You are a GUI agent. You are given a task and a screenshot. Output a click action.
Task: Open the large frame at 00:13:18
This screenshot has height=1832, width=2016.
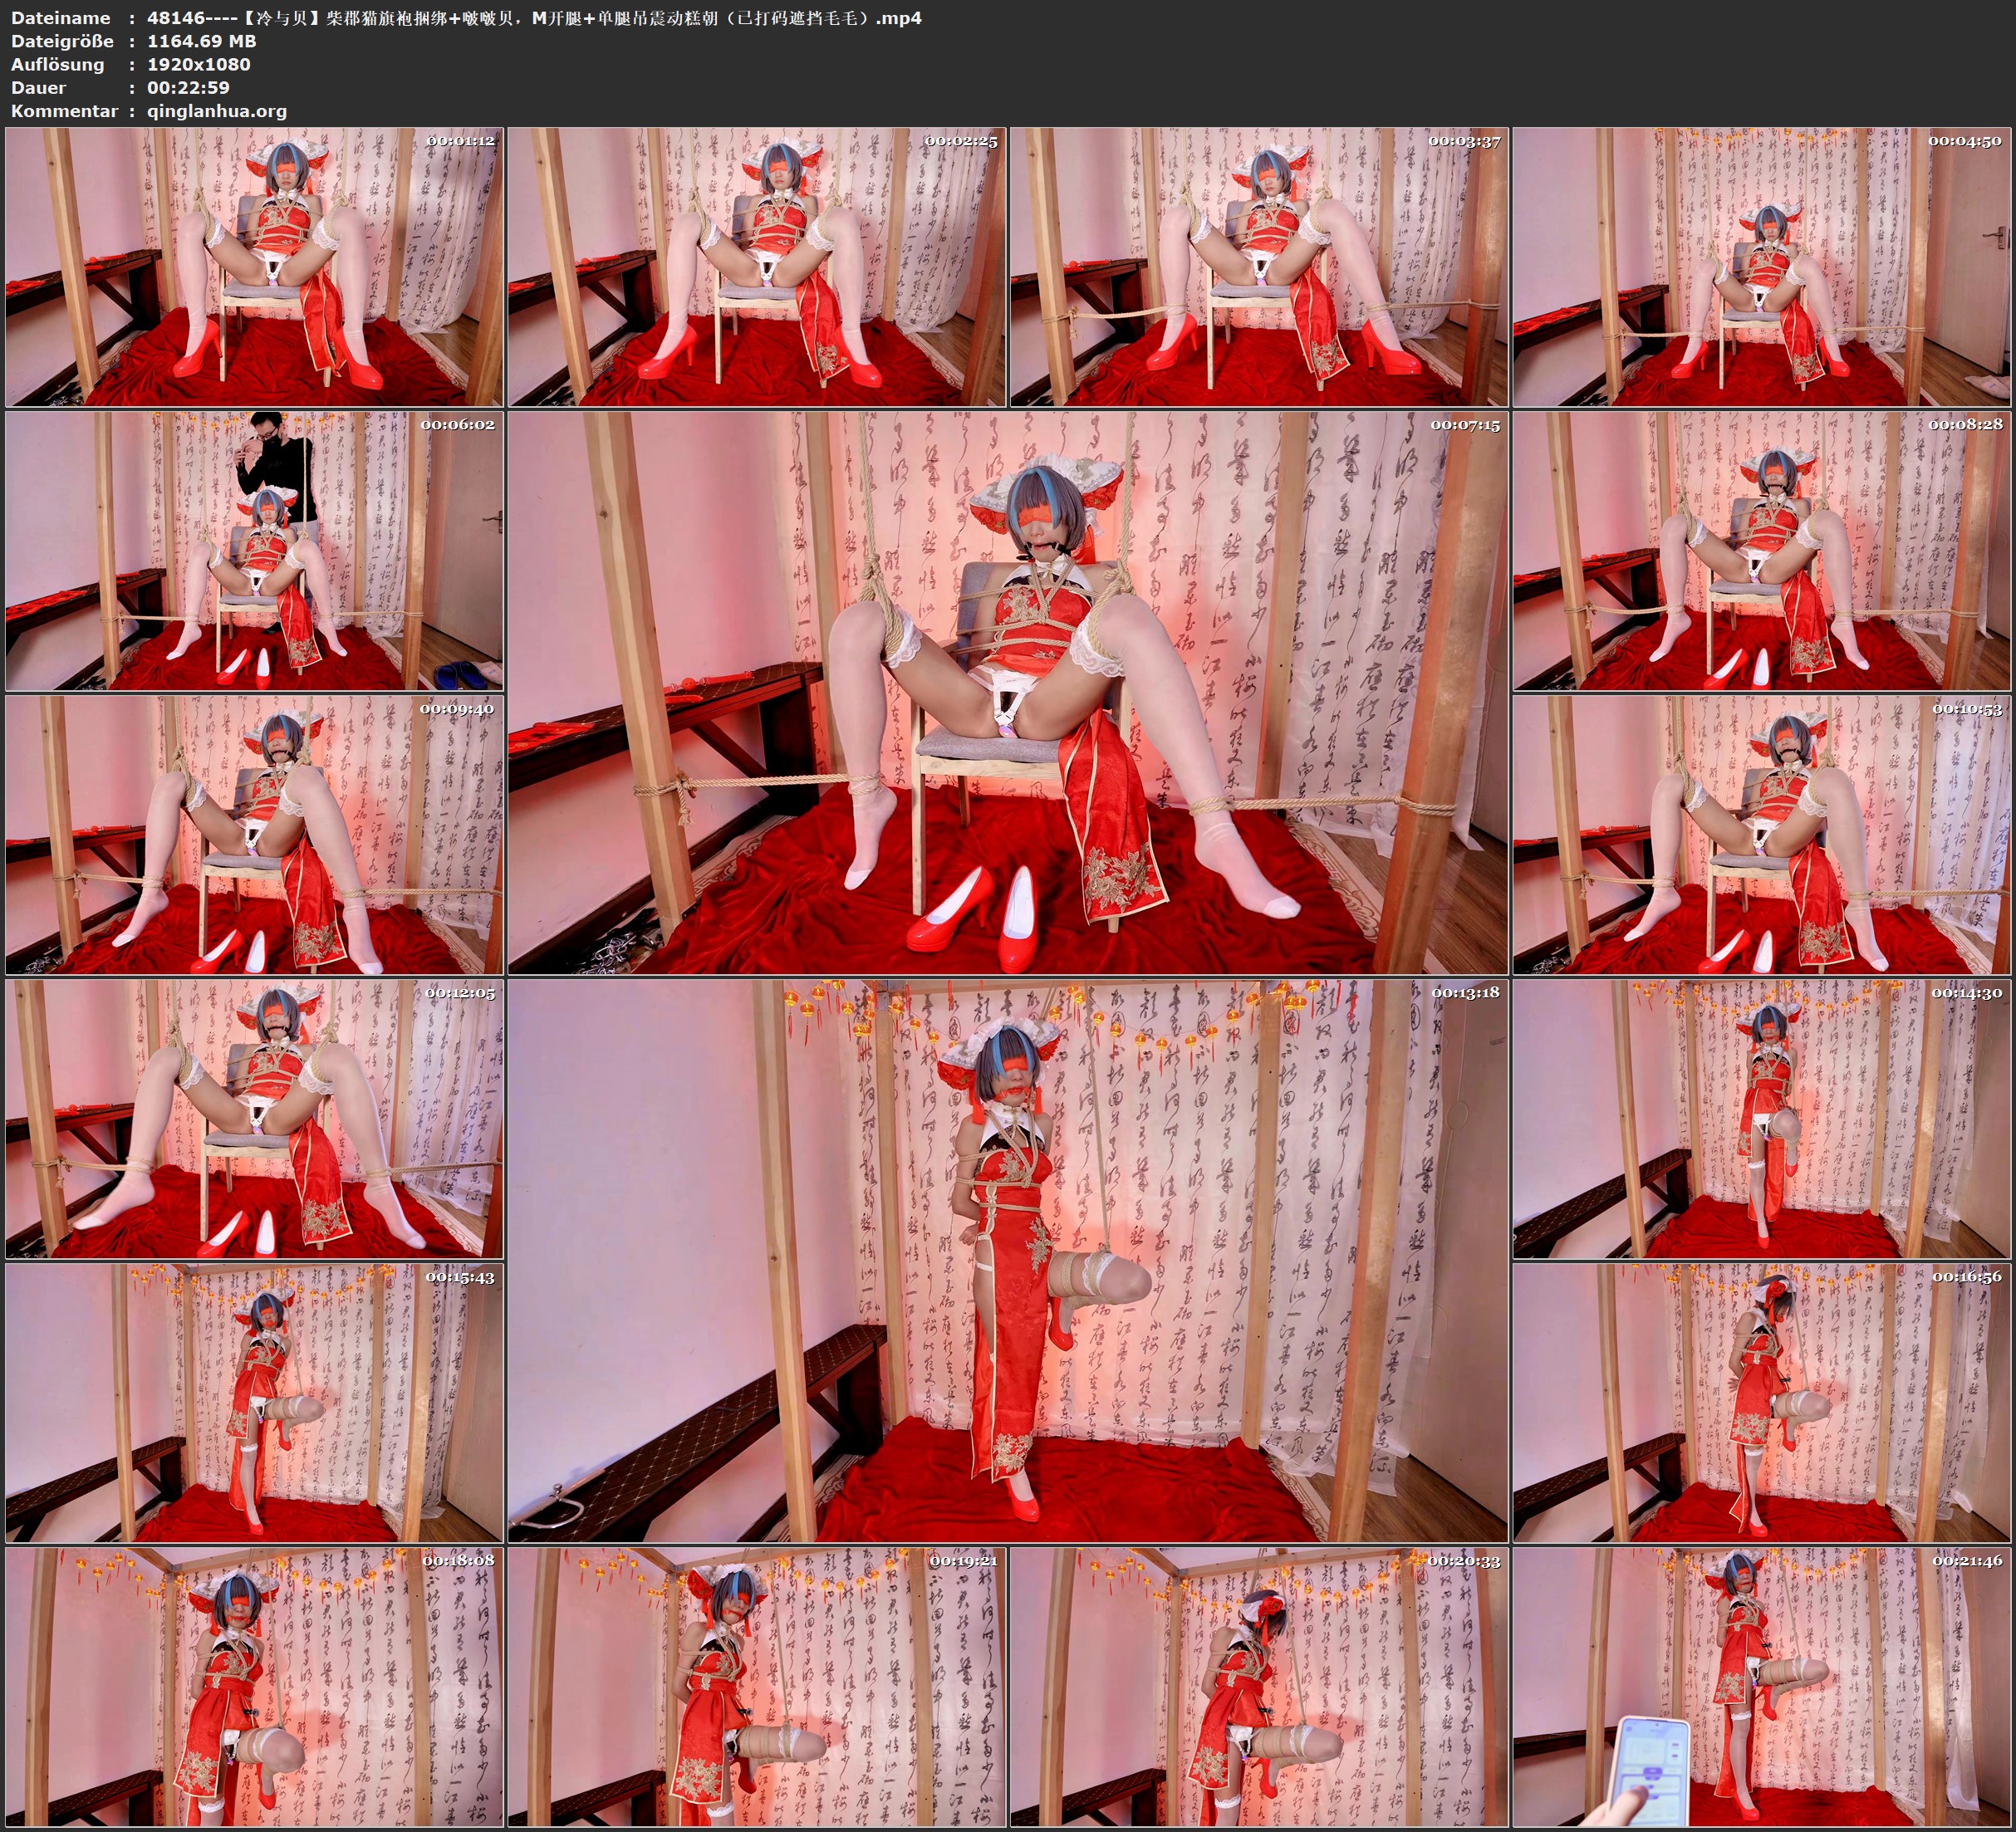click(x=1007, y=1260)
